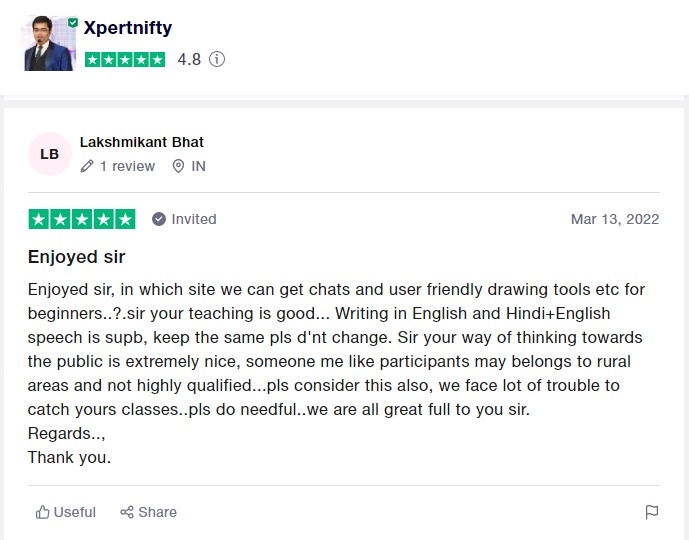Viewport: 689px width, 540px height.
Task: Click the review's five green stars
Action: click(x=82, y=219)
